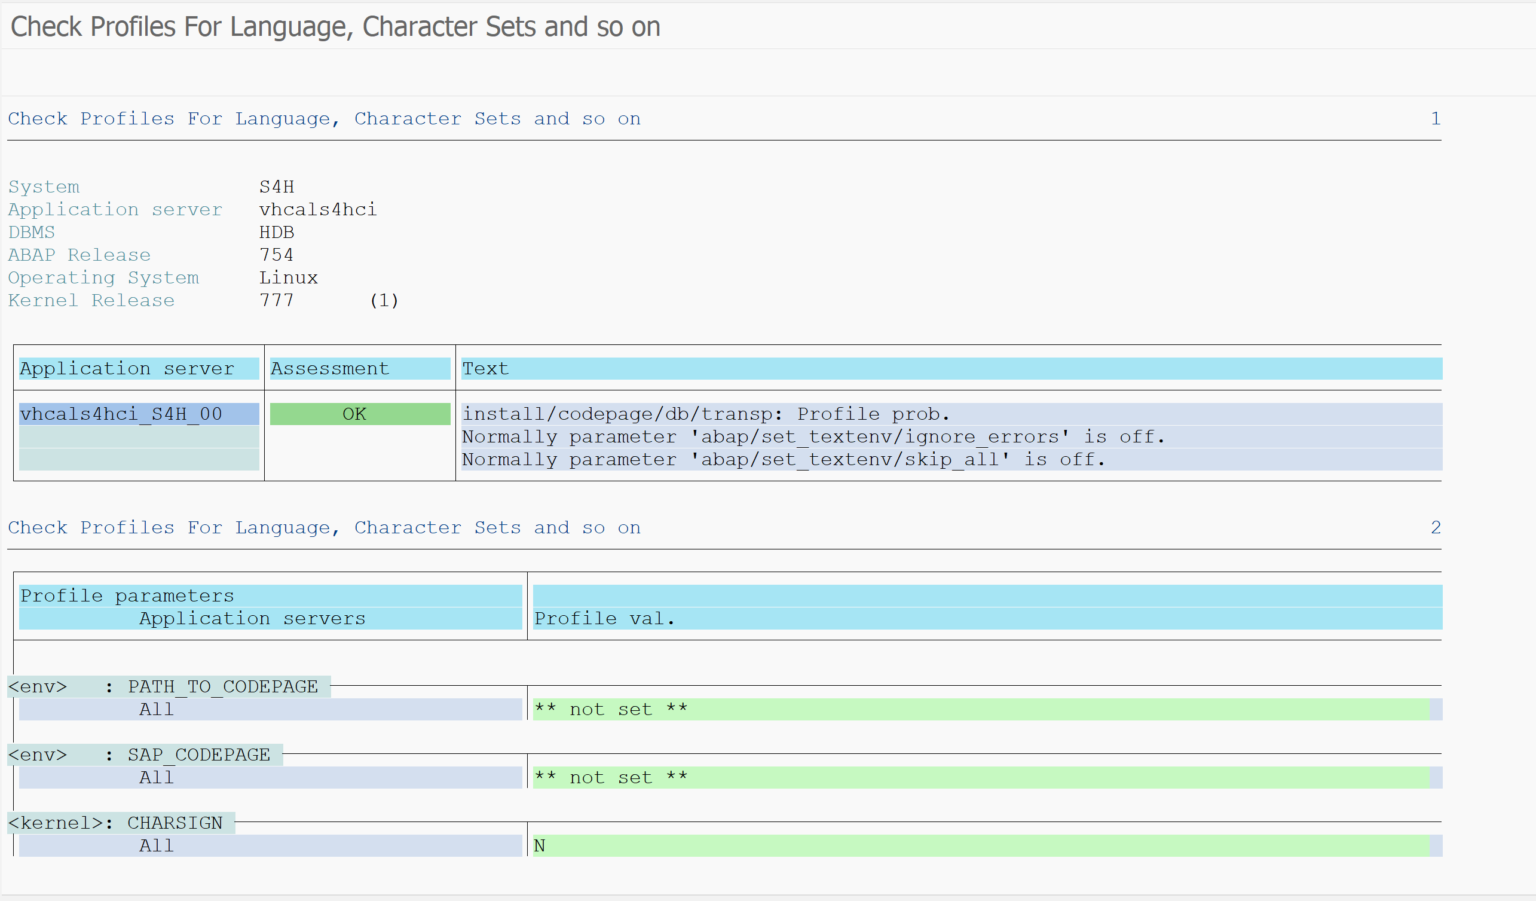The width and height of the screenshot is (1536, 901).
Task: Select the install/codepage/db/transp message row
Action: [705, 414]
